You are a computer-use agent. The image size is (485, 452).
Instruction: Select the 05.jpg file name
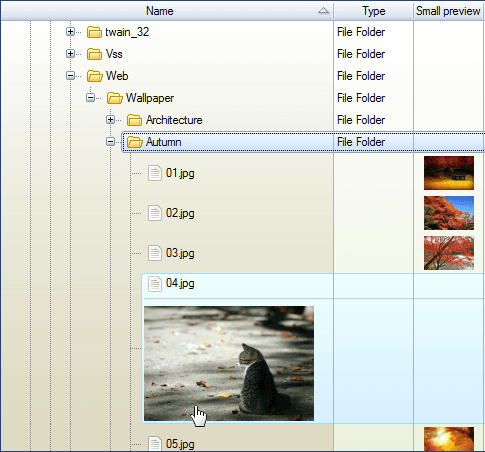coord(180,444)
